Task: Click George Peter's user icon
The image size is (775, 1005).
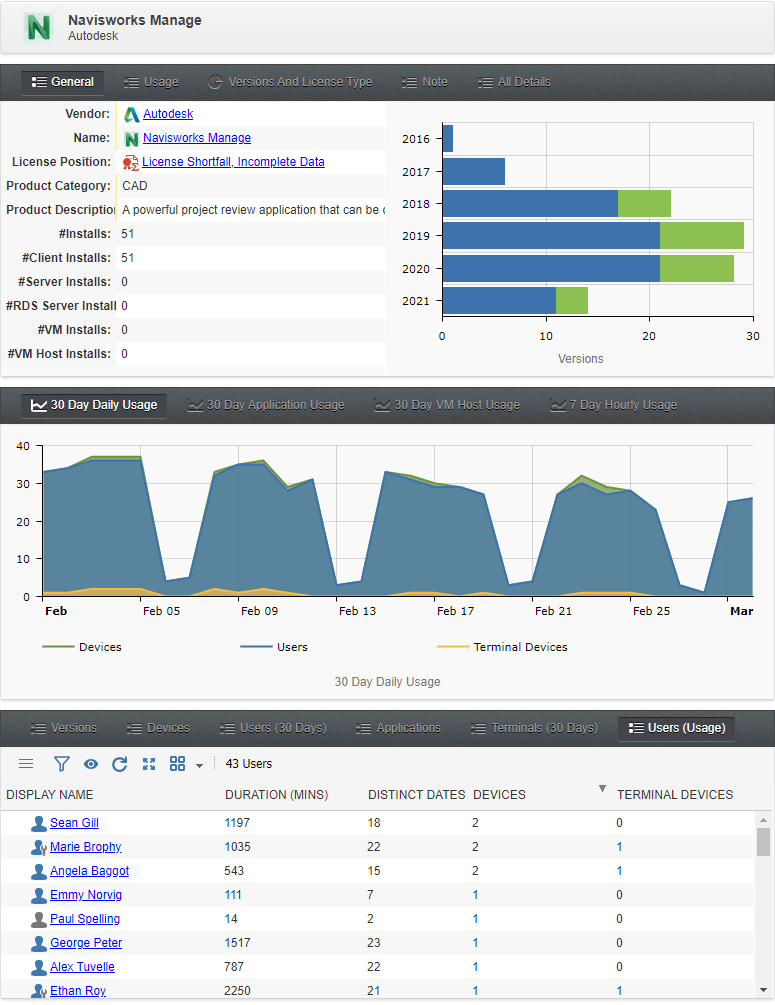Action: click(x=38, y=943)
